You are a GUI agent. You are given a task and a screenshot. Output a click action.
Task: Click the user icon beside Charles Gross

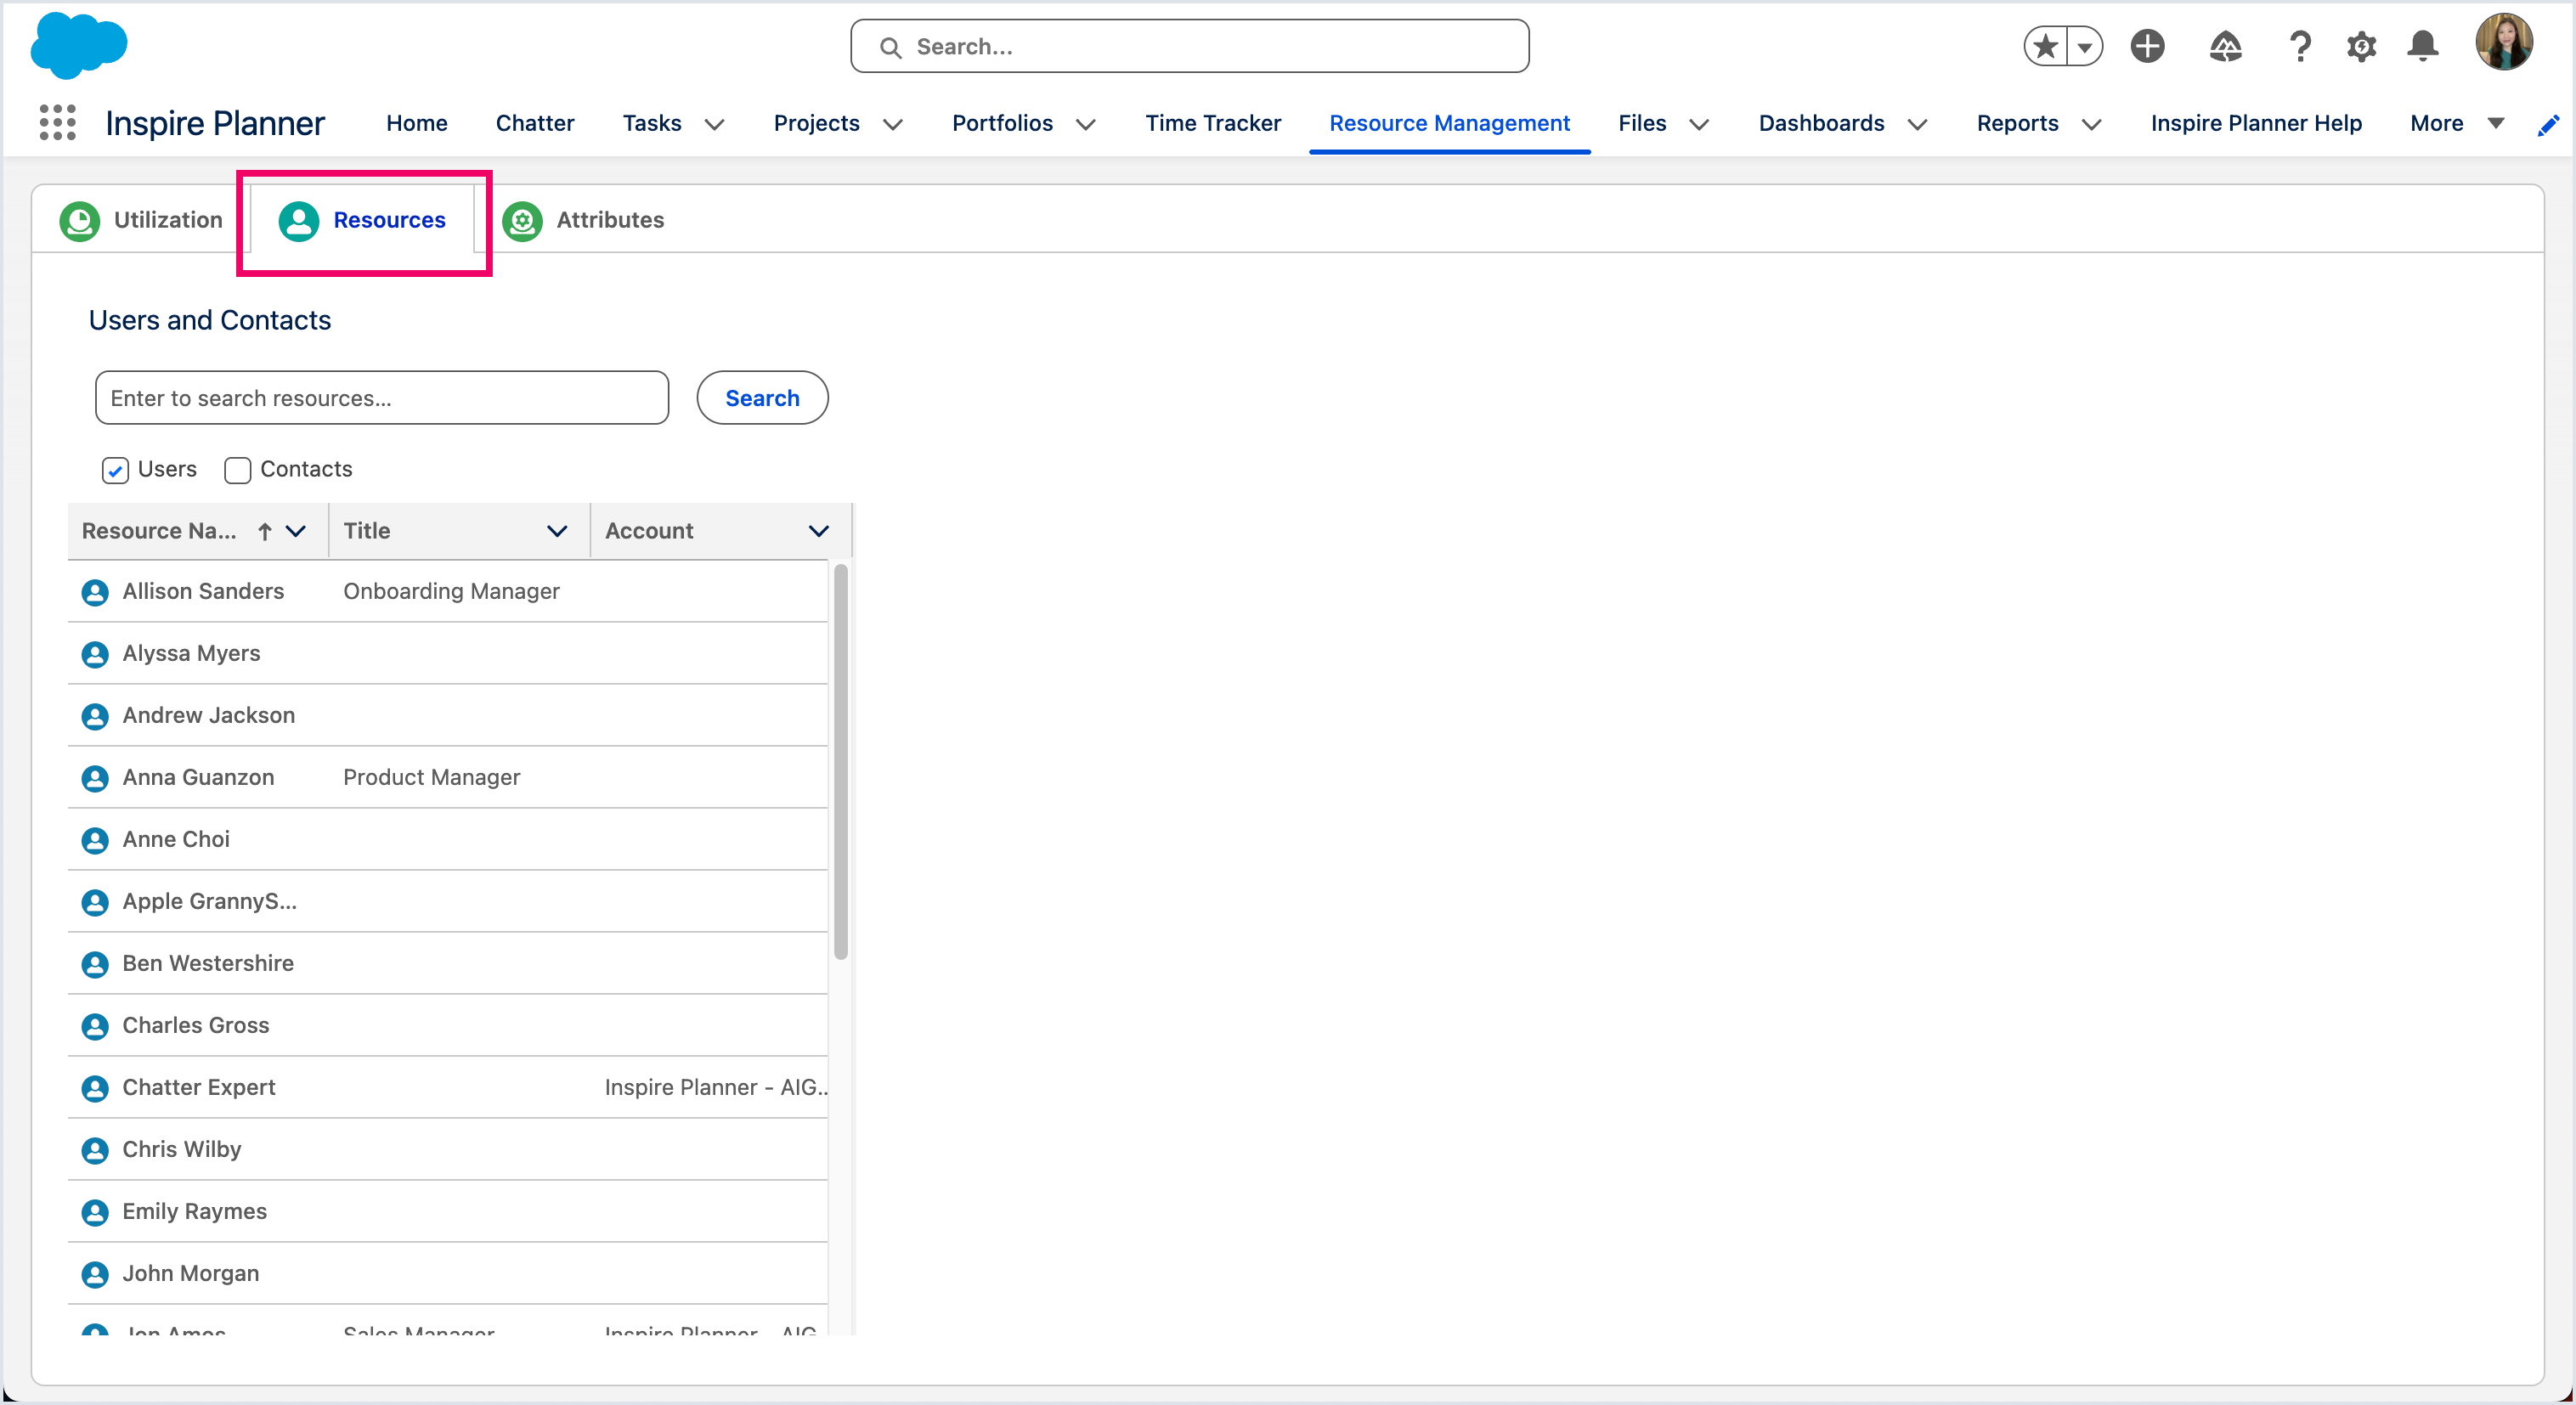(x=95, y=1026)
